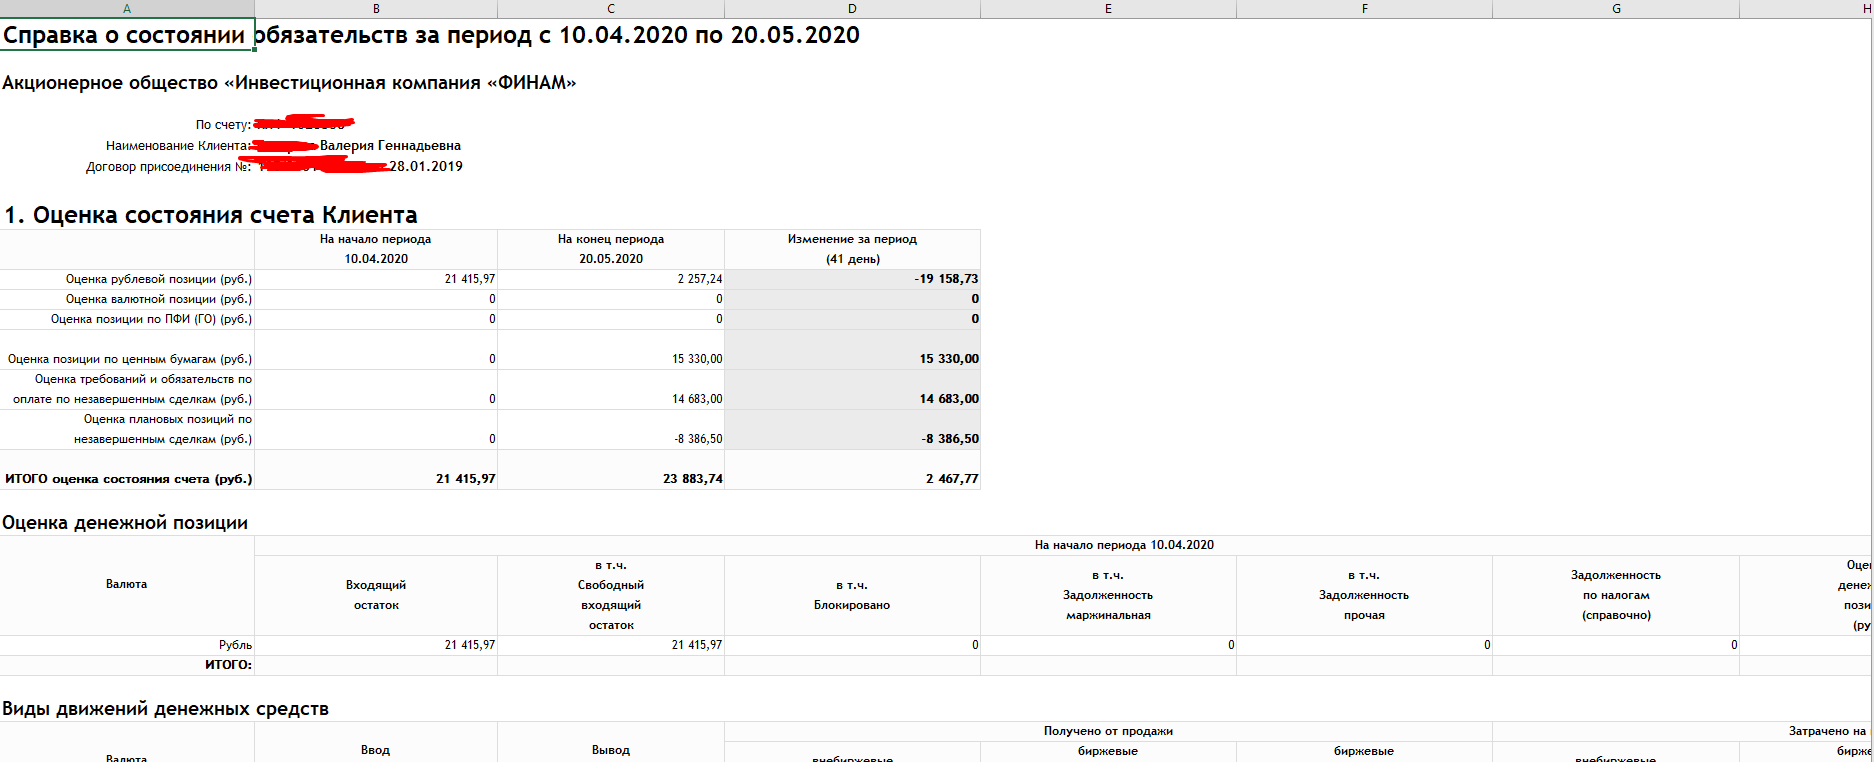
Task: Select the 'Рубль' currency row label
Action: click(236, 645)
